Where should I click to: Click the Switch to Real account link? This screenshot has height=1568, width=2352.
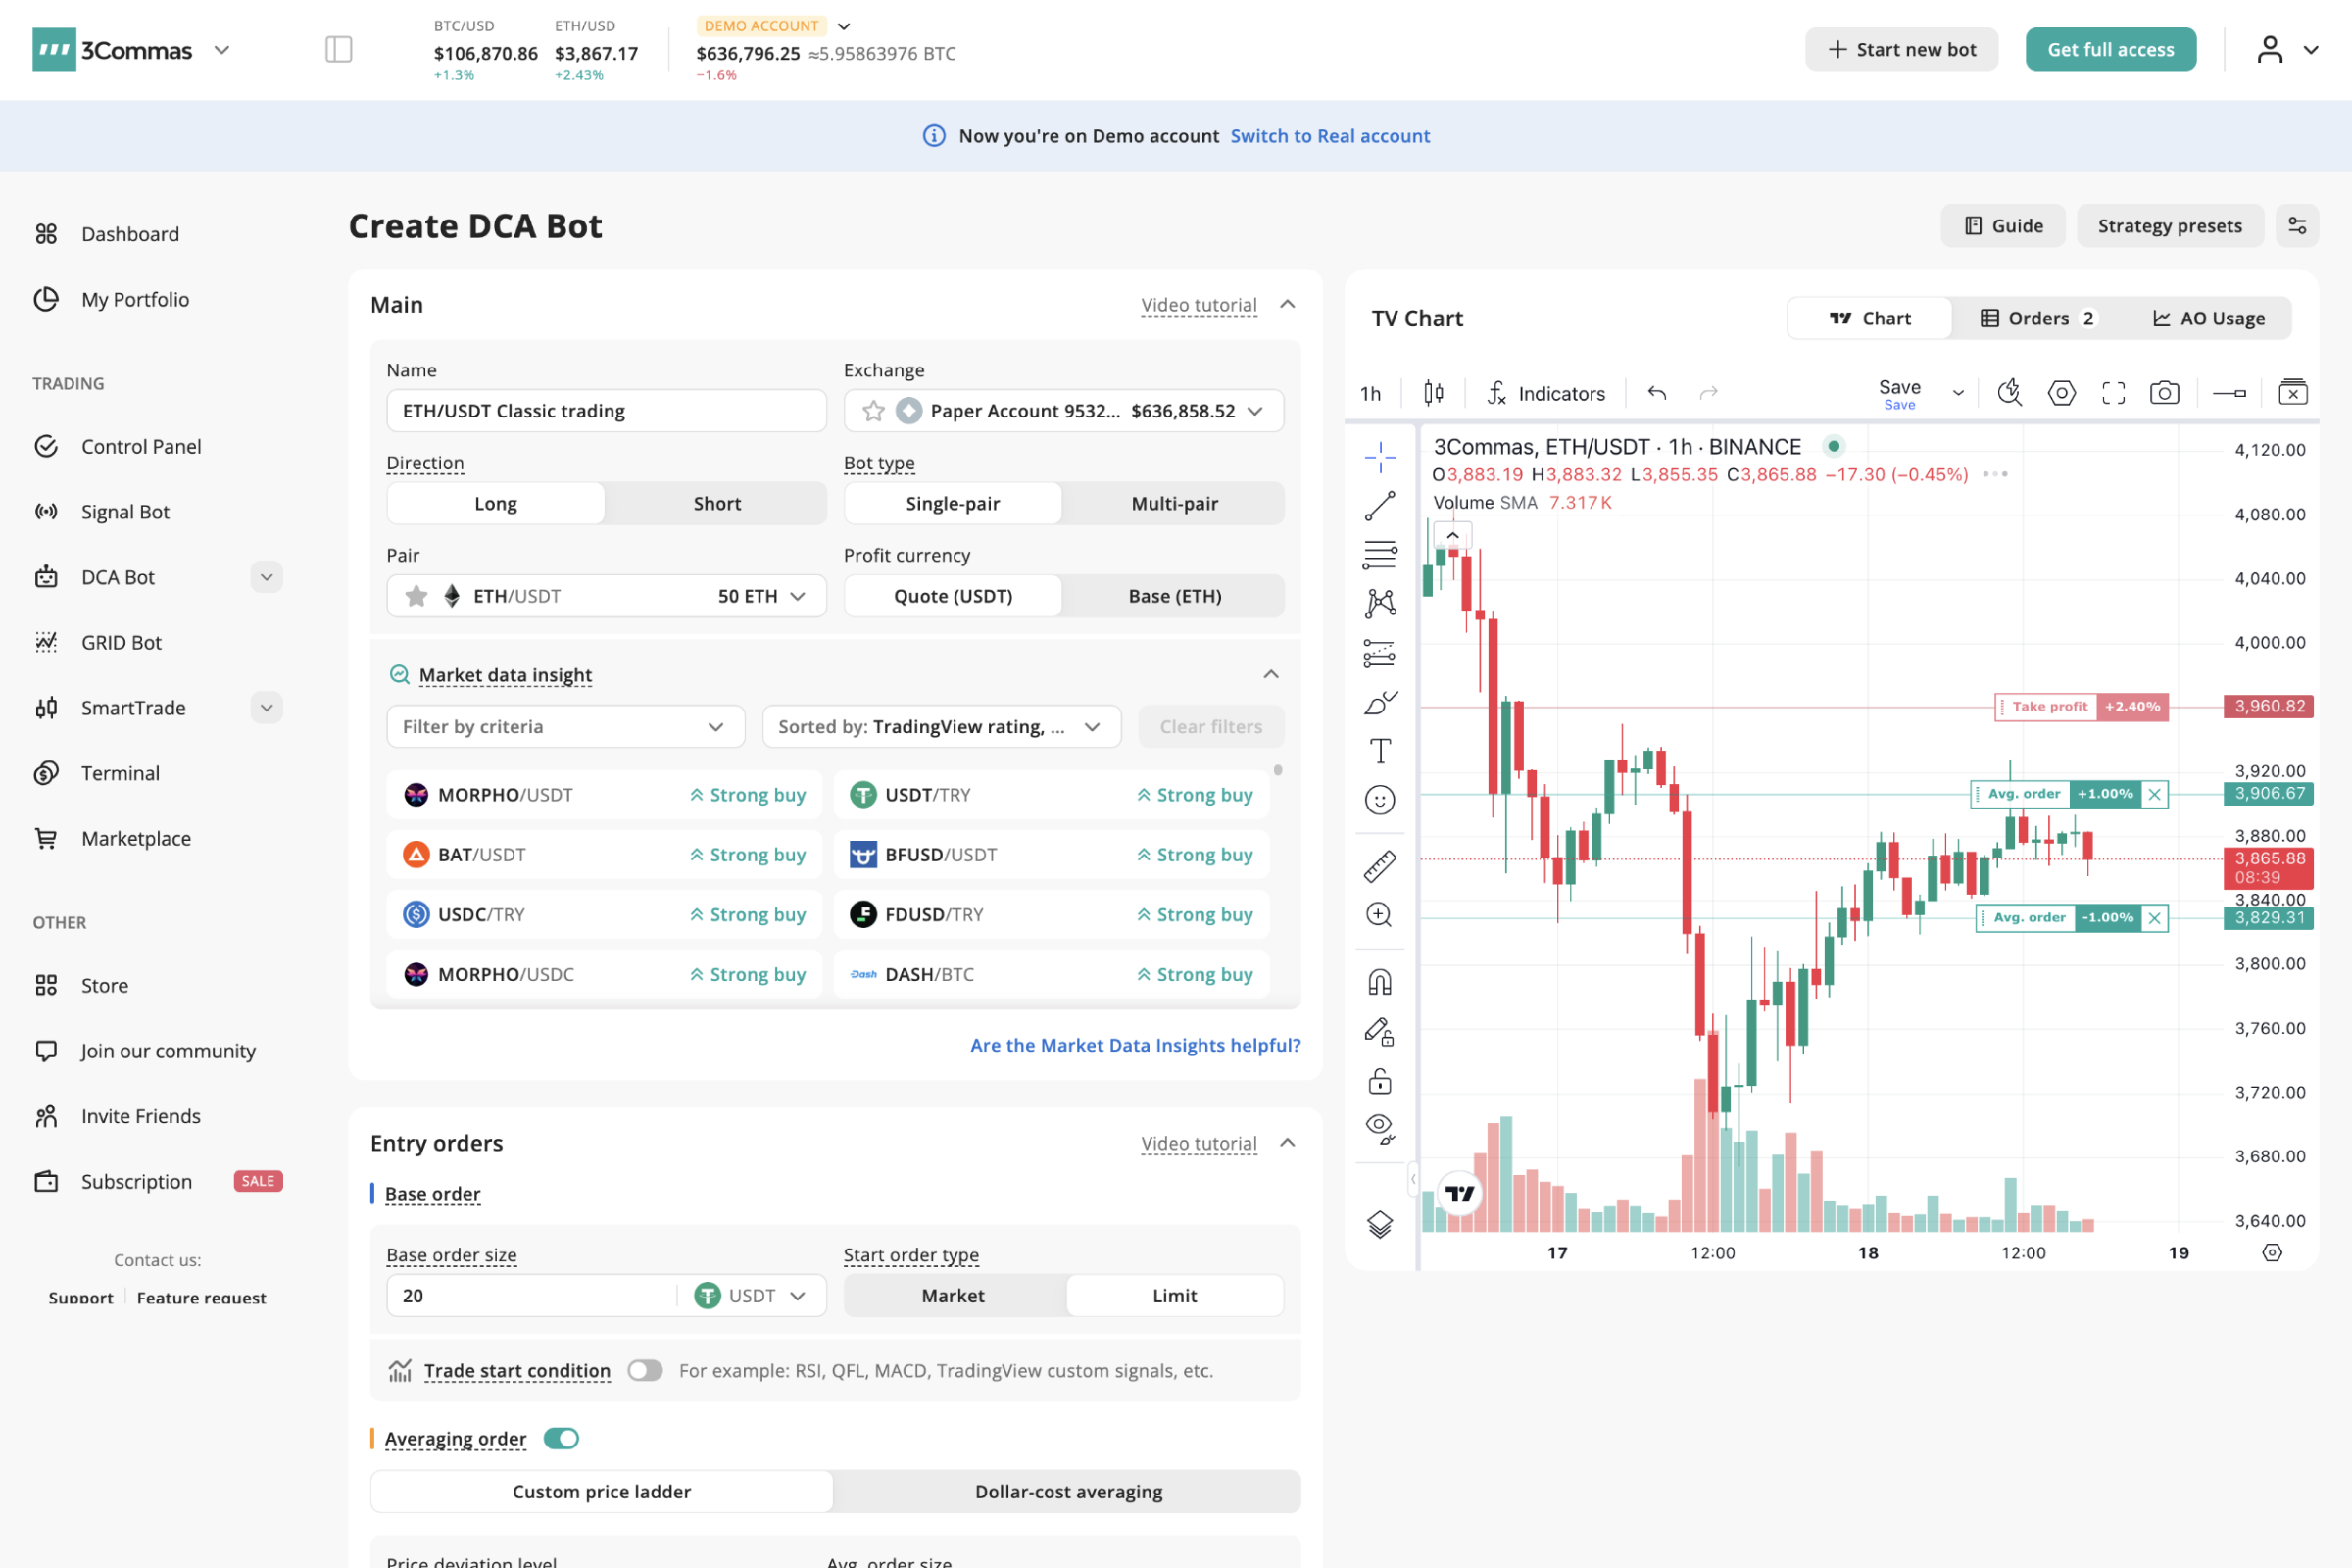click(1330, 136)
